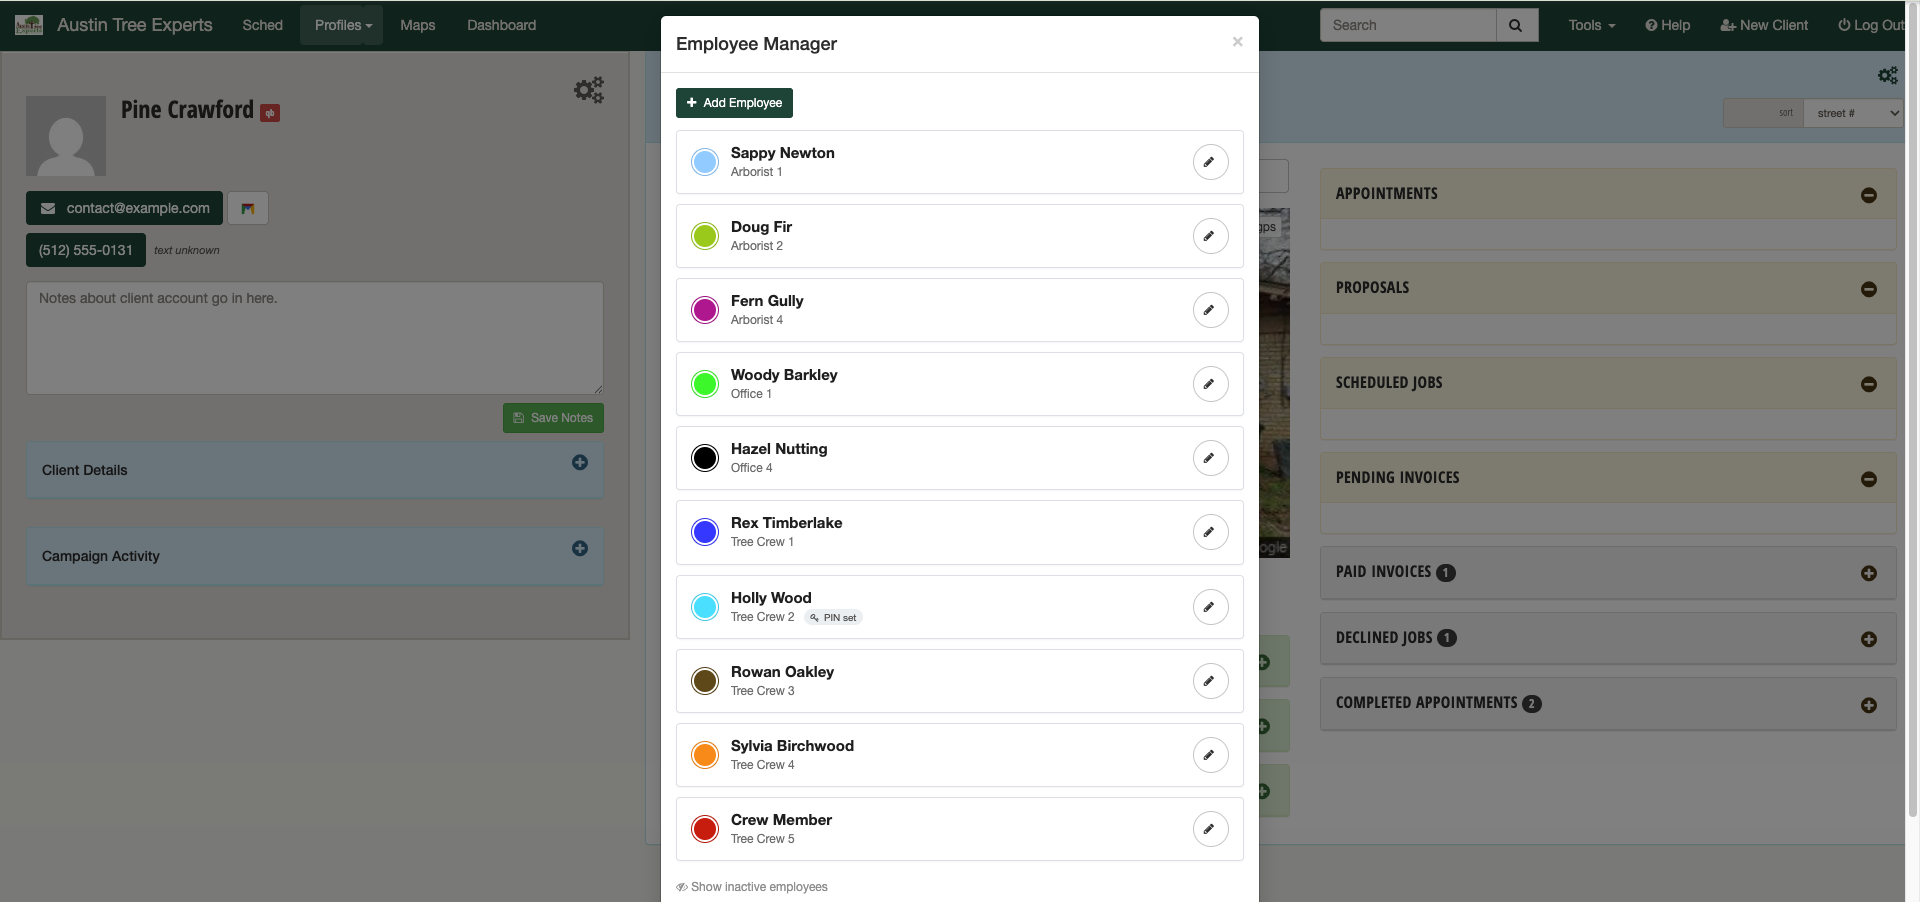Screen dimensions: 1920x902
Task: Show inactive employees
Action: pyautogui.click(x=752, y=887)
